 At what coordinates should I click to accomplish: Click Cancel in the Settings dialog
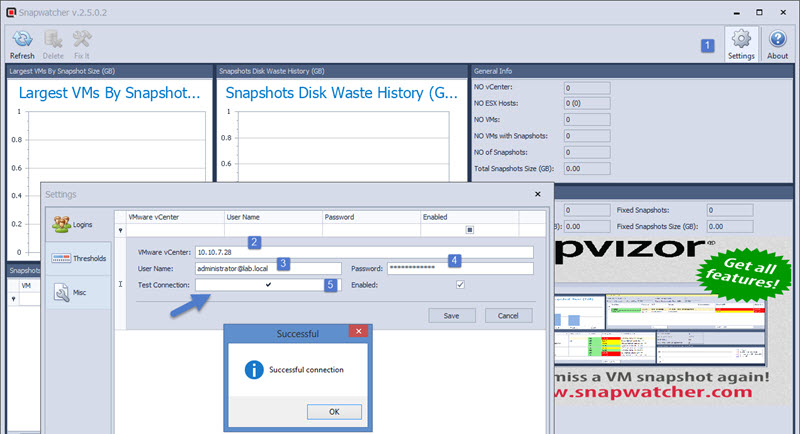point(508,316)
